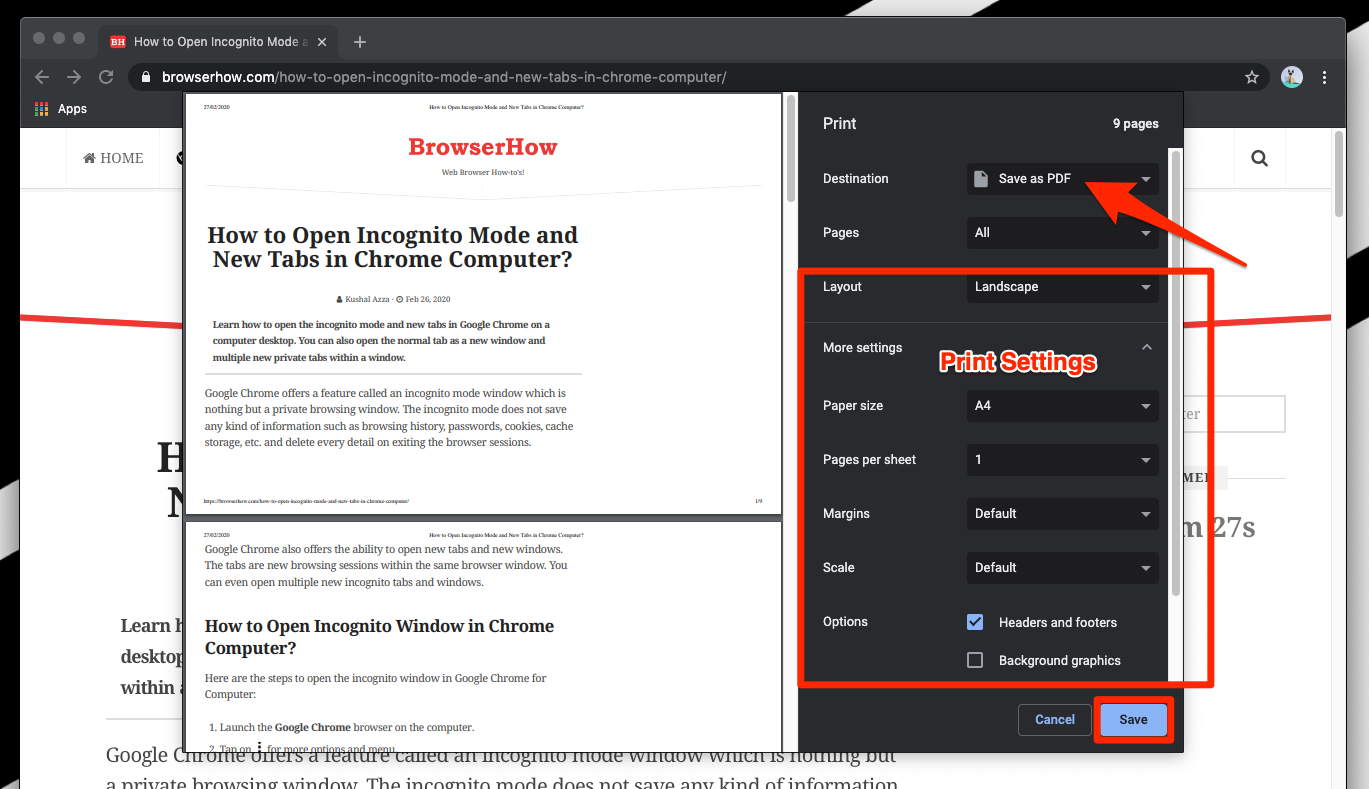Open the Paper size dropdown showing A4
The width and height of the screenshot is (1369, 789).
point(1063,406)
